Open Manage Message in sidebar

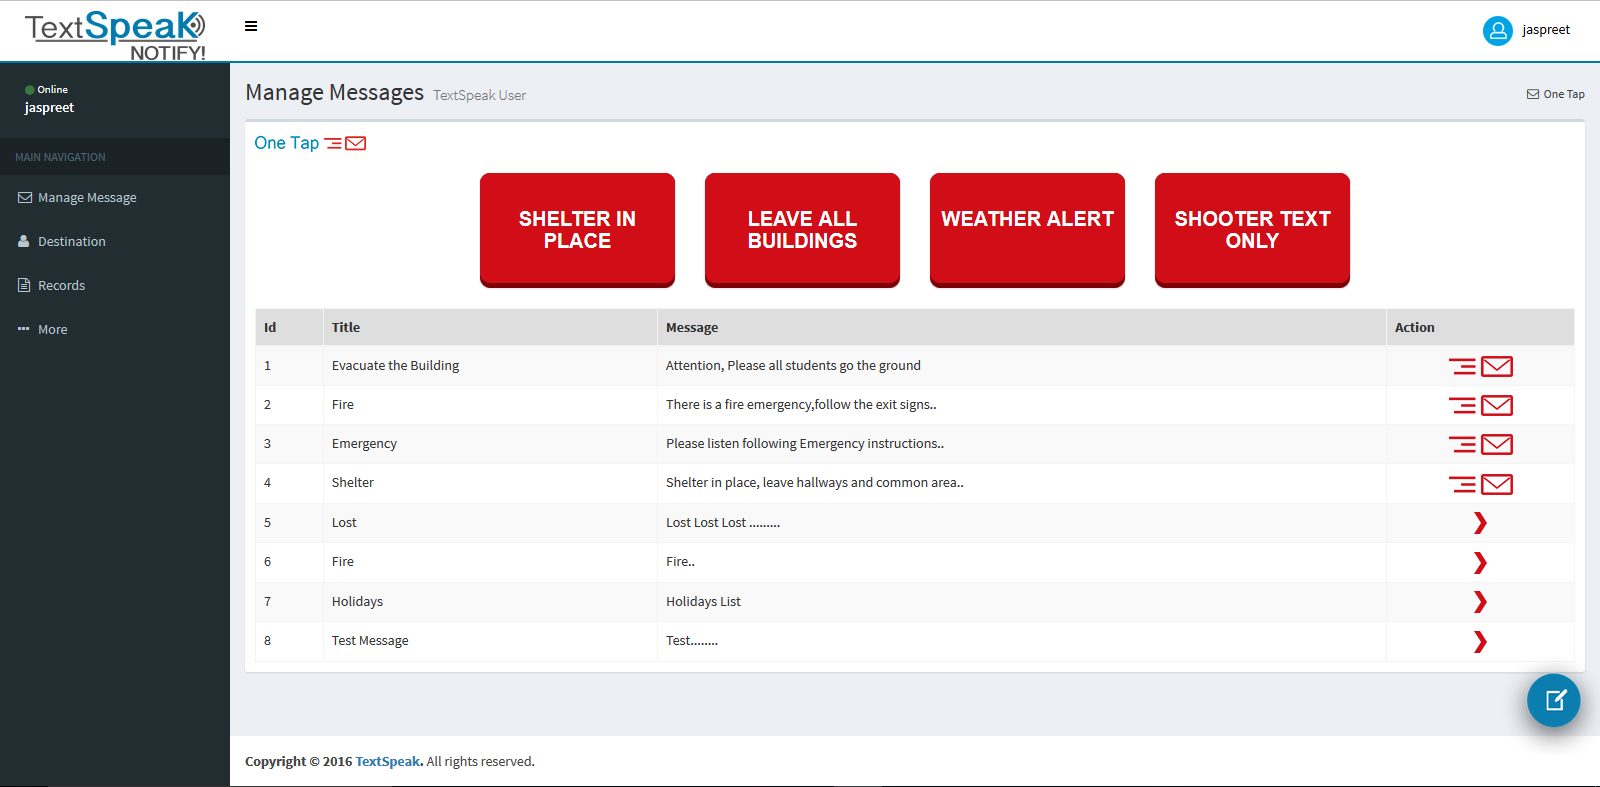[x=87, y=198]
